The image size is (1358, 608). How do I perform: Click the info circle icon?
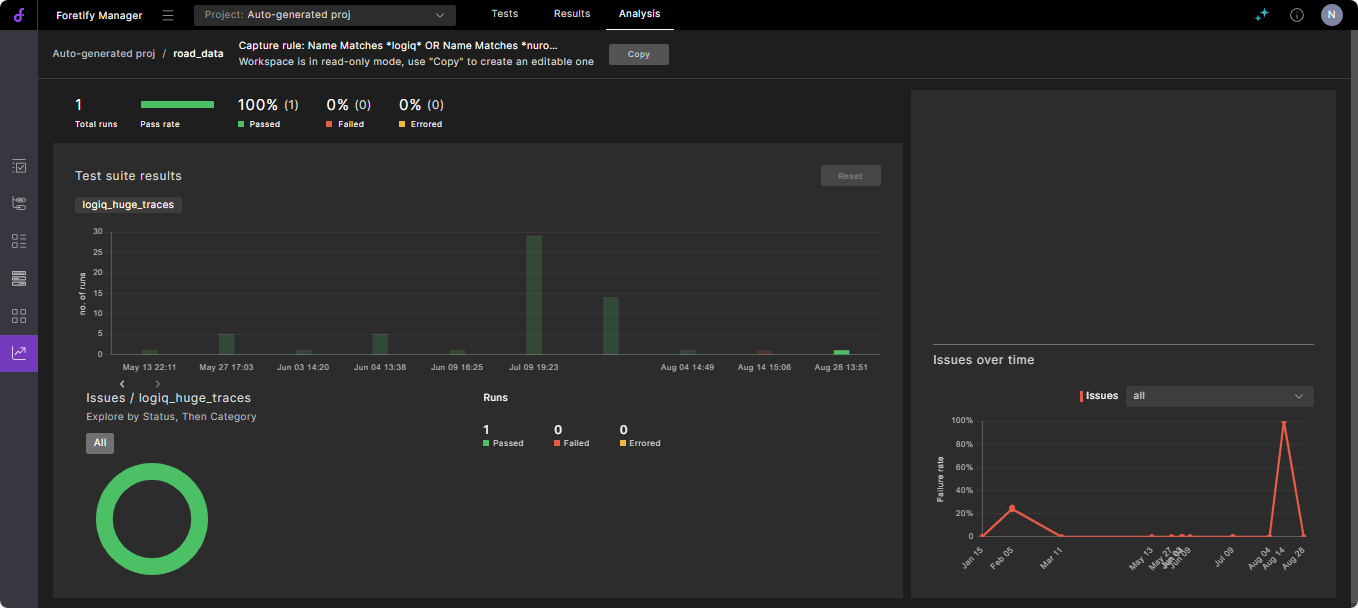tap(1297, 15)
